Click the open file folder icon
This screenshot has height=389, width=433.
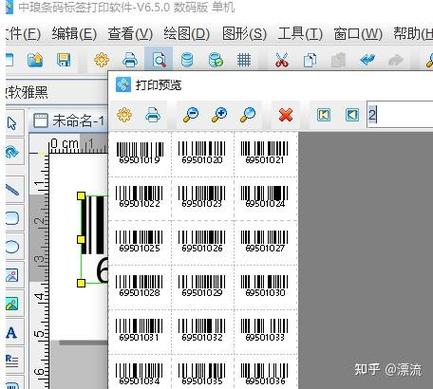click(x=35, y=60)
